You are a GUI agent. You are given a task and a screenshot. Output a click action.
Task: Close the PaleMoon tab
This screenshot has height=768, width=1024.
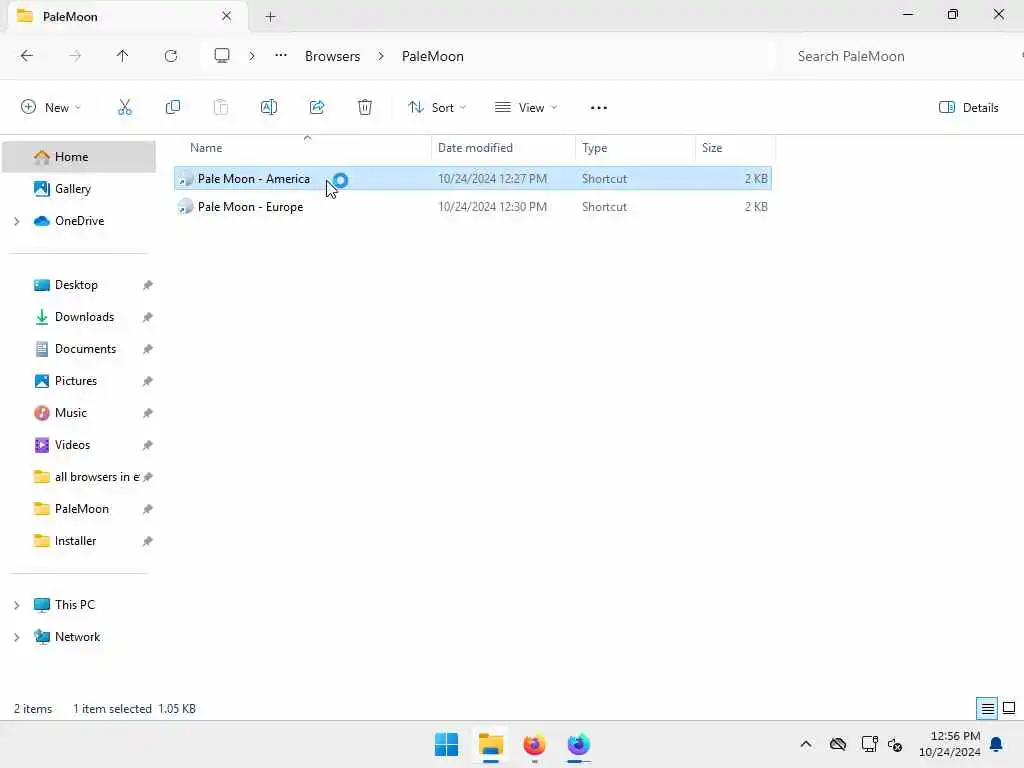(227, 16)
